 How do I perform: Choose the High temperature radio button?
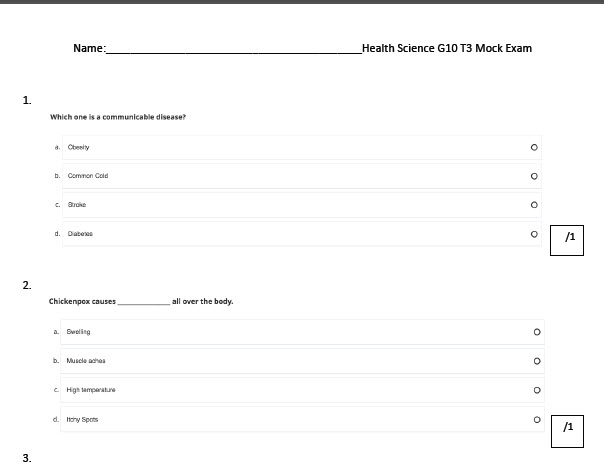(537, 390)
